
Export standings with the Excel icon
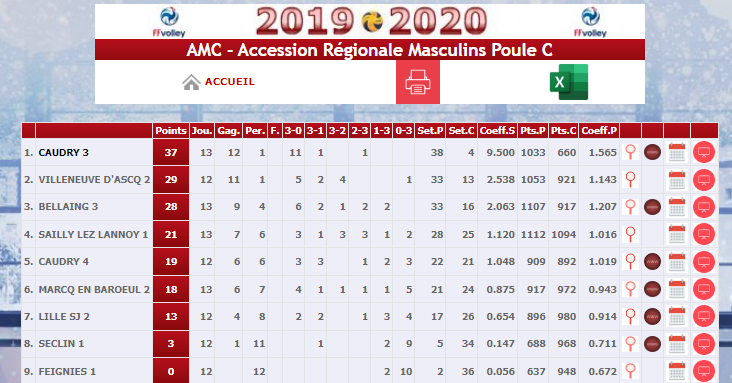pyautogui.click(x=569, y=82)
